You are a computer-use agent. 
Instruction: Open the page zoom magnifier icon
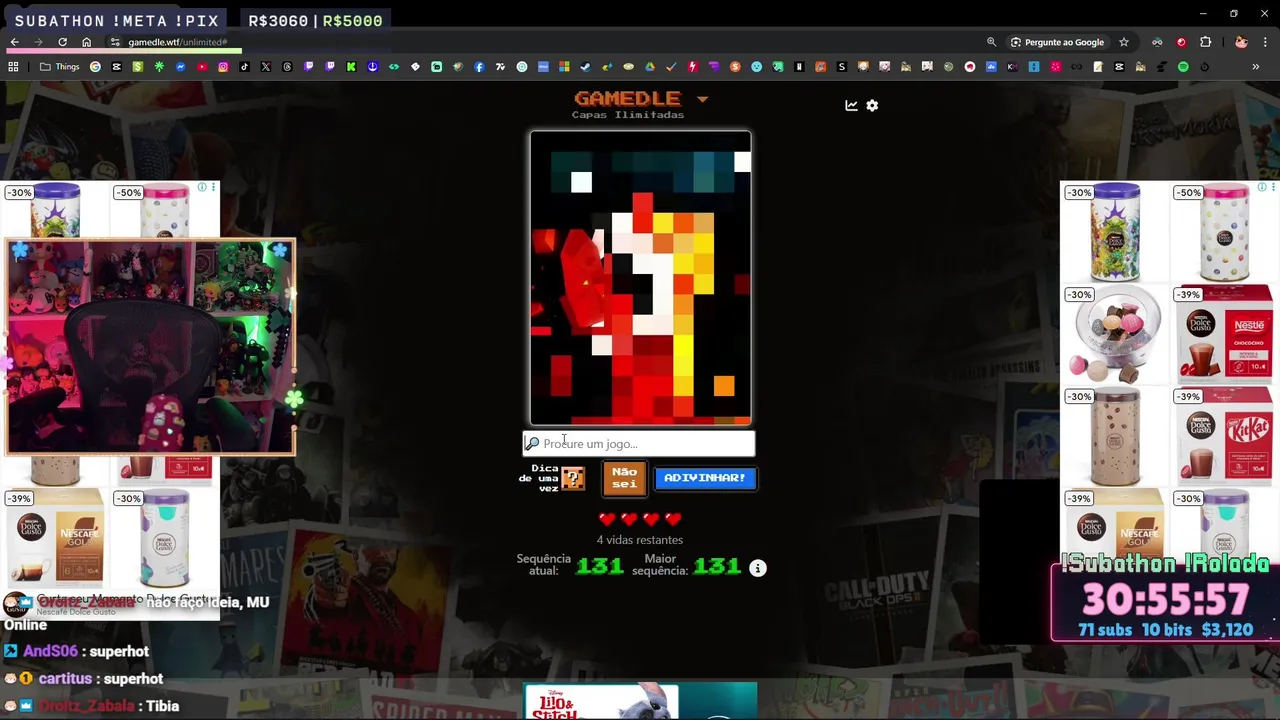coord(991,42)
